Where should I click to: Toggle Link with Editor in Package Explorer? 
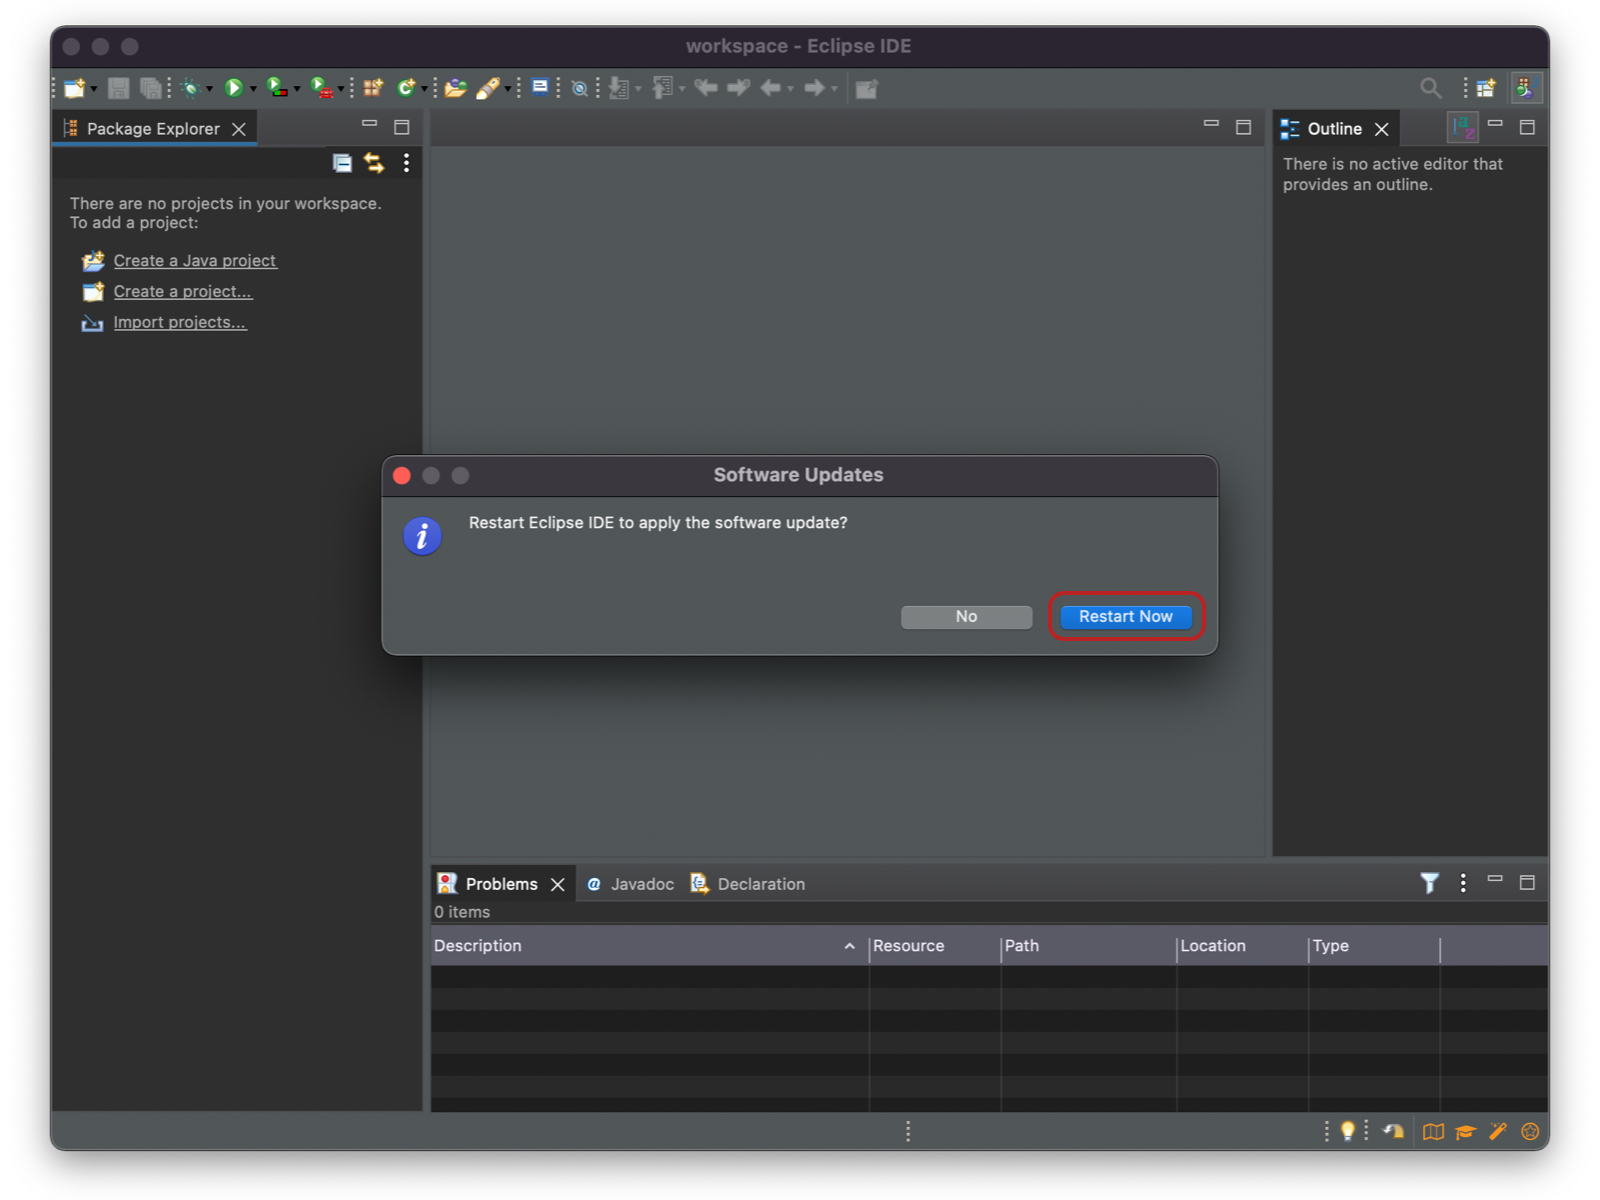coord(374,163)
